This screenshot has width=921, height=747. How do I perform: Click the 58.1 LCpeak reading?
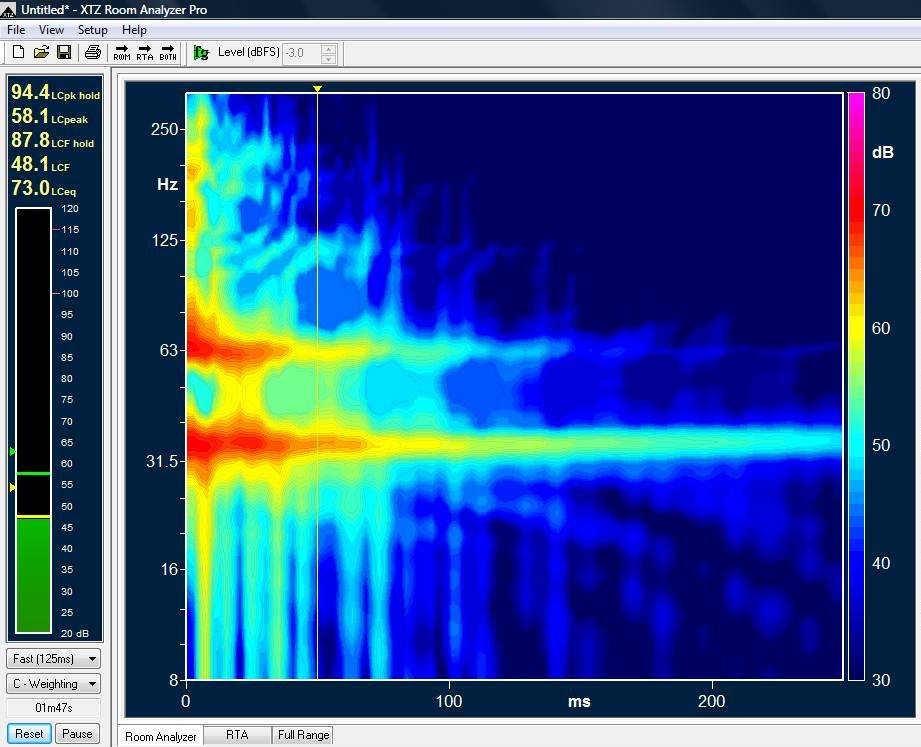coord(49,116)
